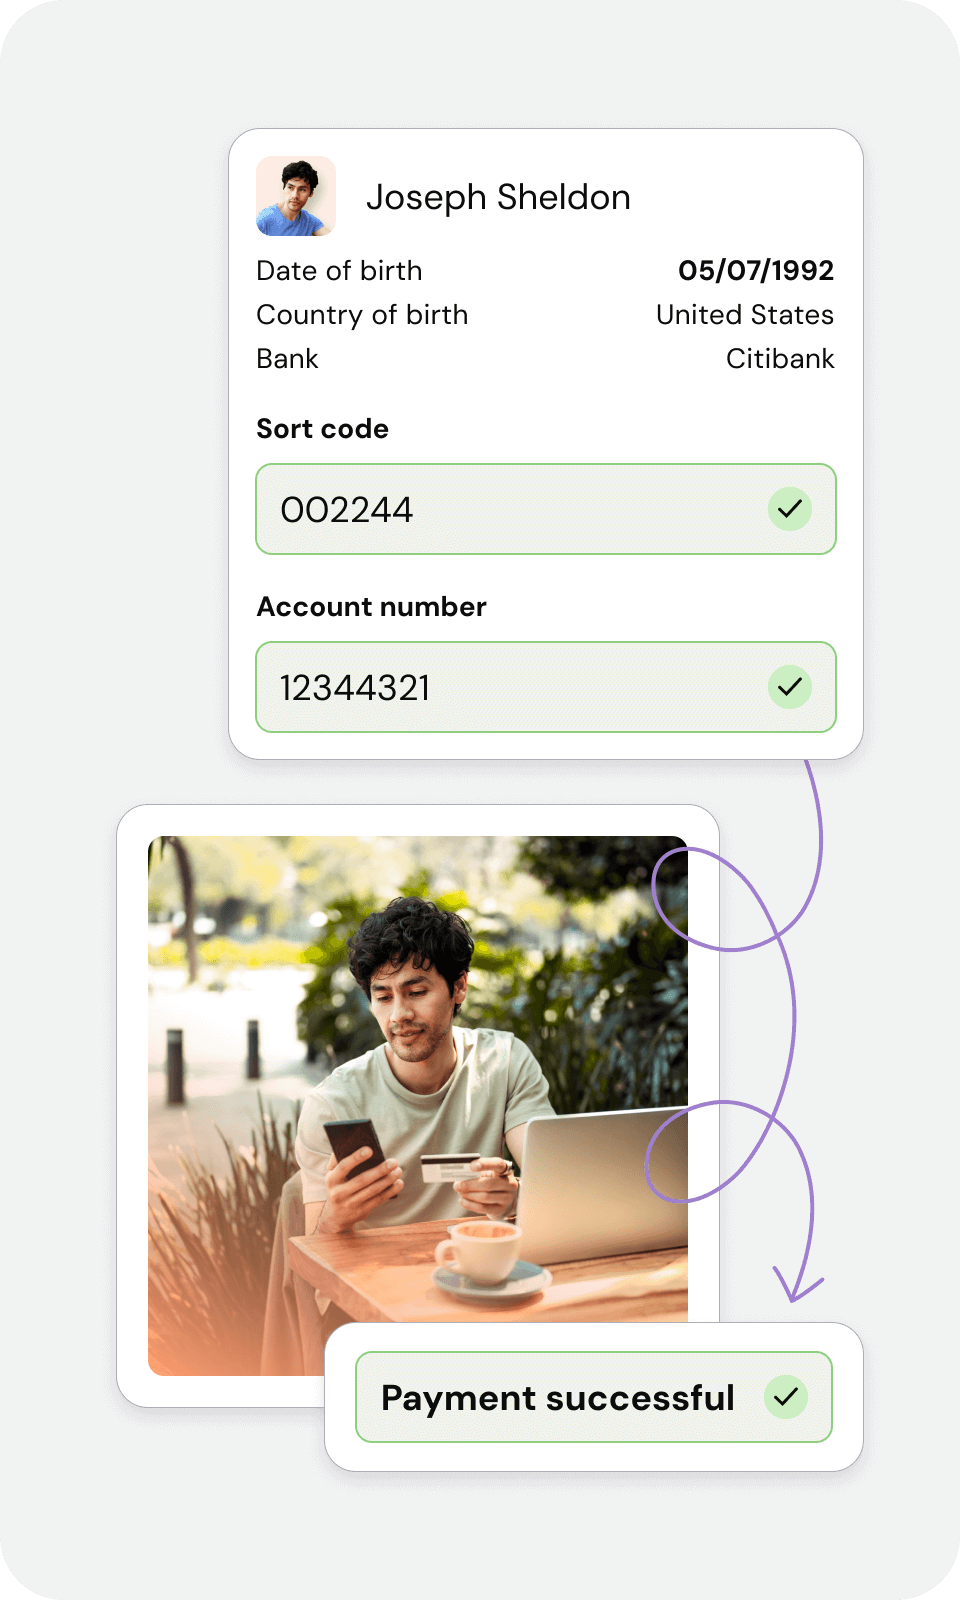Click Joseph Sheldon's profile avatar

tap(296, 196)
